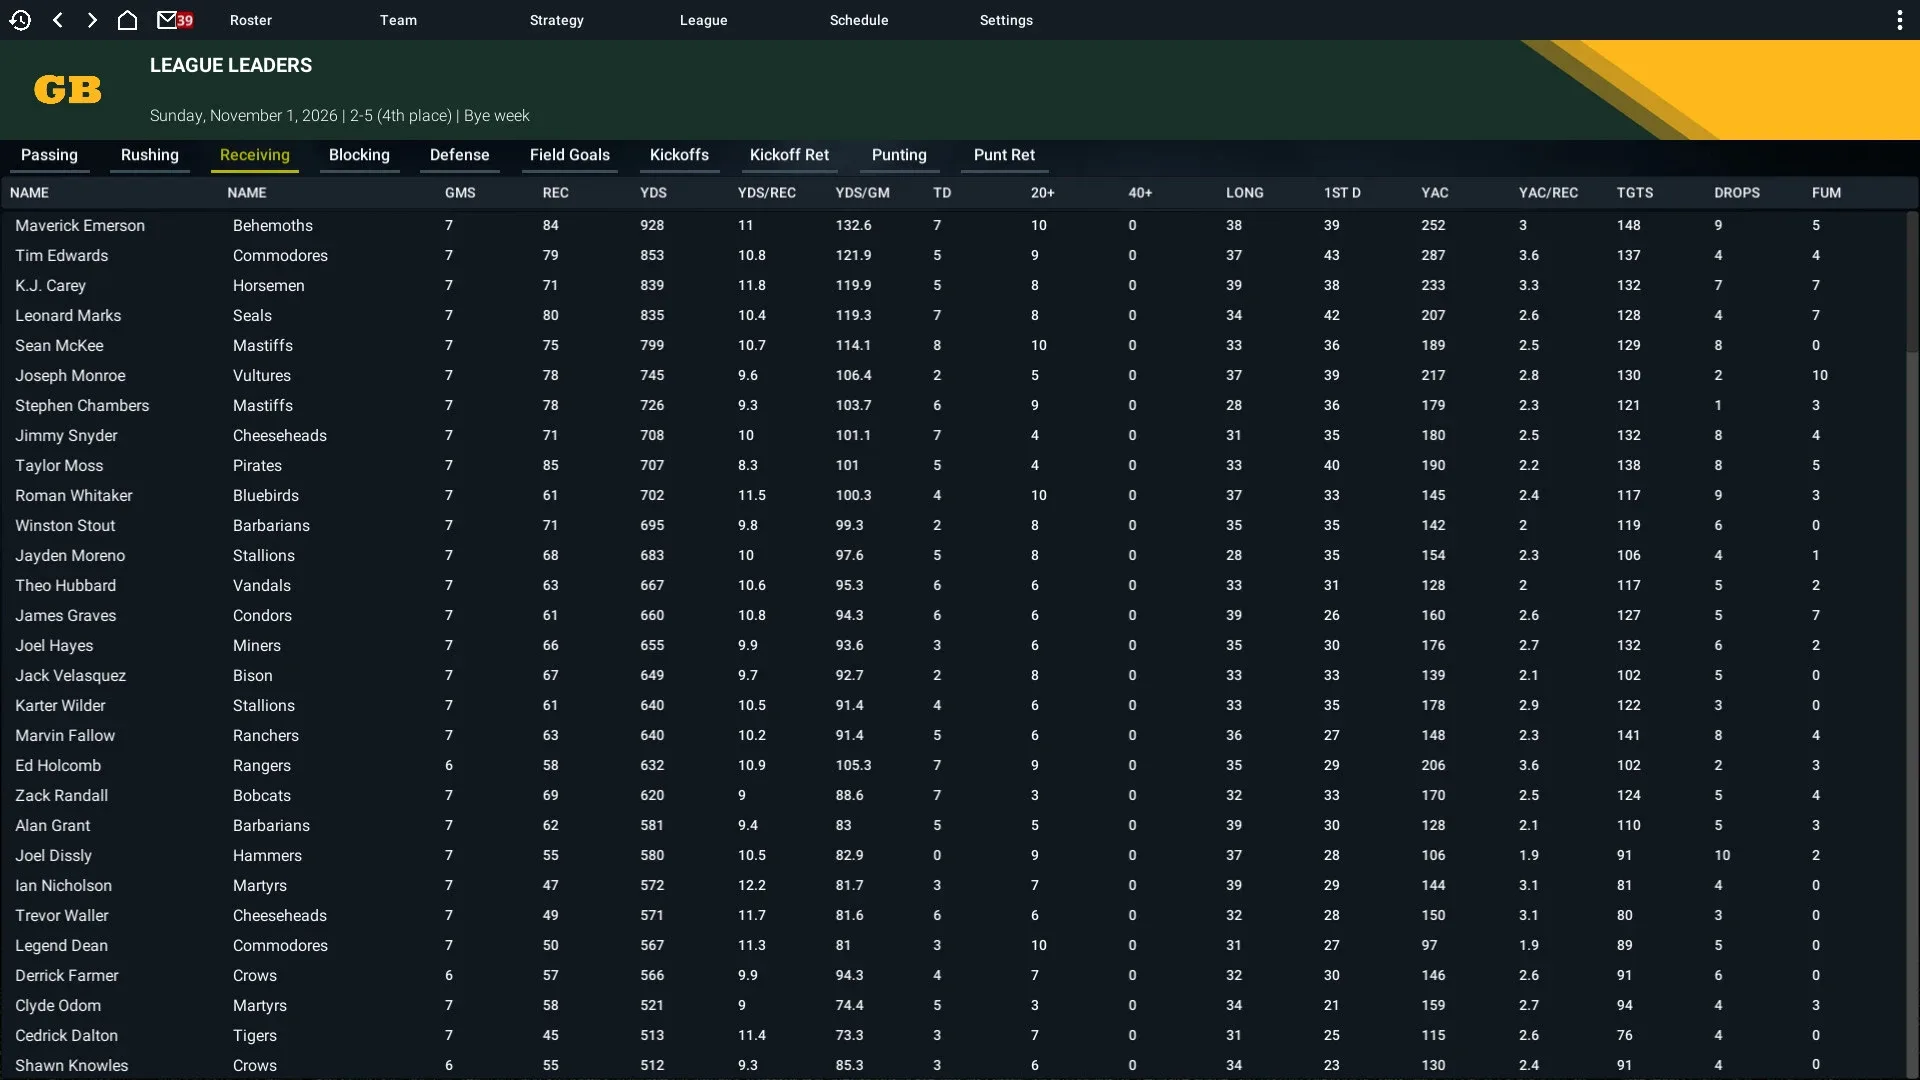Open the Cheeseheads team for Jimmy Snyder
Viewport: 1920px width, 1080px height.
(x=279, y=436)
